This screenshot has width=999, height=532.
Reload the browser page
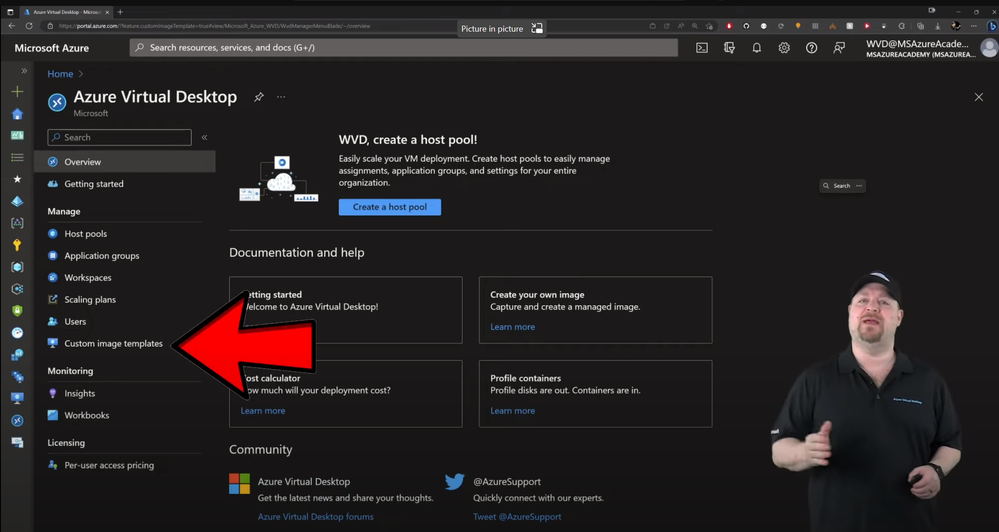29,26
